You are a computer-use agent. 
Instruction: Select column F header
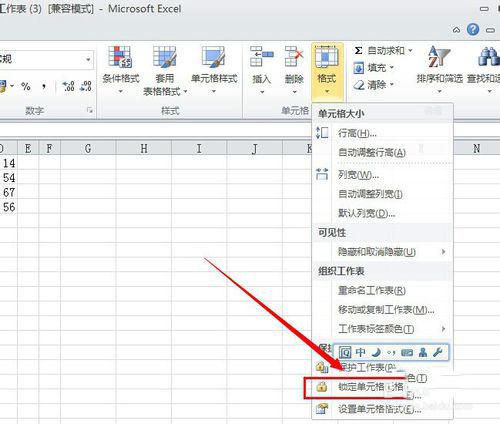tap(49, 148)
